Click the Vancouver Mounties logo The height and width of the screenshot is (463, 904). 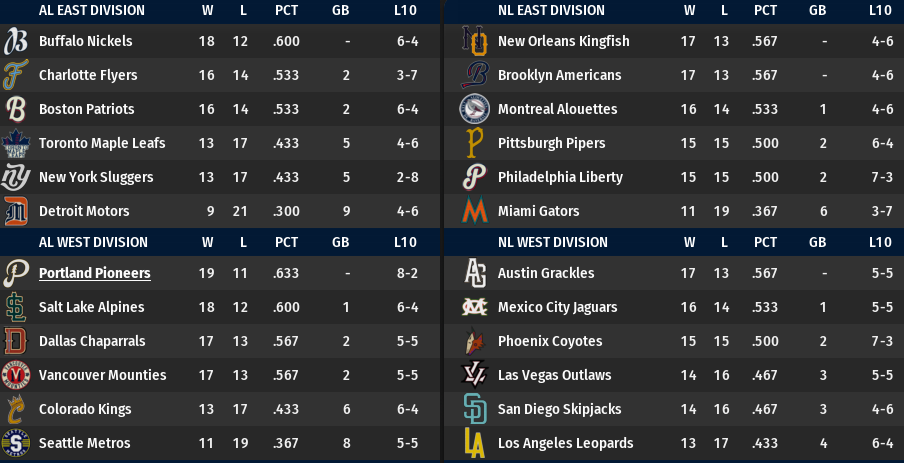coord(16,375)
